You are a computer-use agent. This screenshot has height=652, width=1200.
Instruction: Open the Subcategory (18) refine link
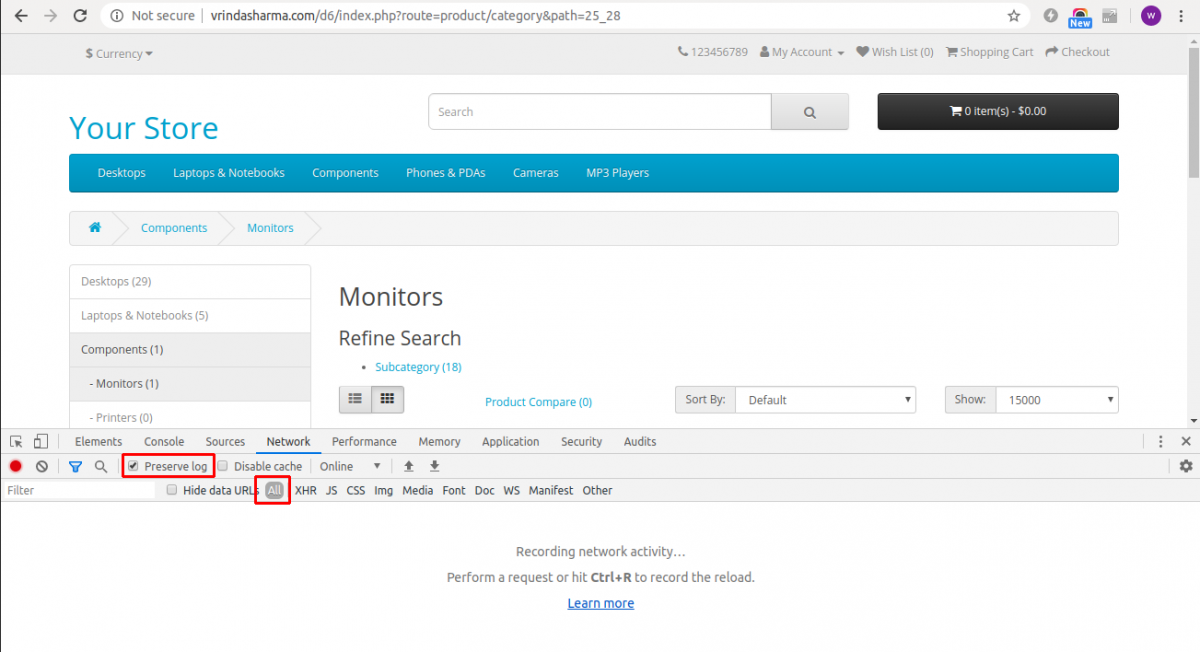click(x=418, y=367)
